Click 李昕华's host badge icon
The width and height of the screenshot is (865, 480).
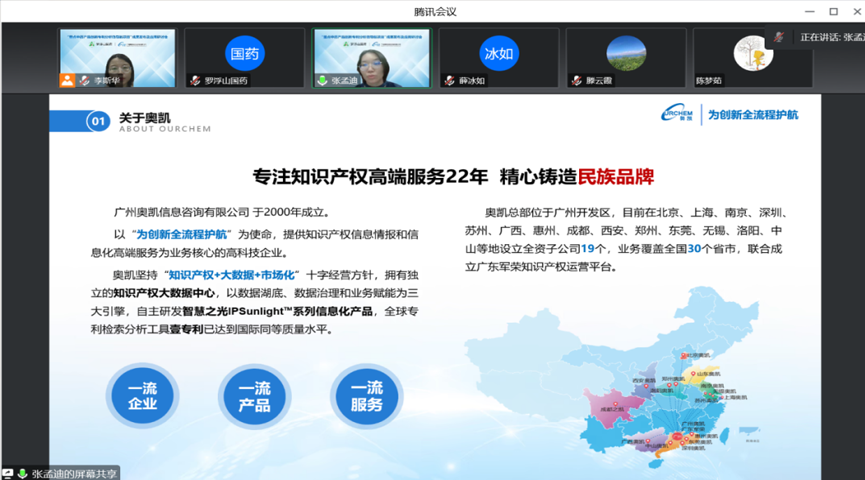coord(68,80)
